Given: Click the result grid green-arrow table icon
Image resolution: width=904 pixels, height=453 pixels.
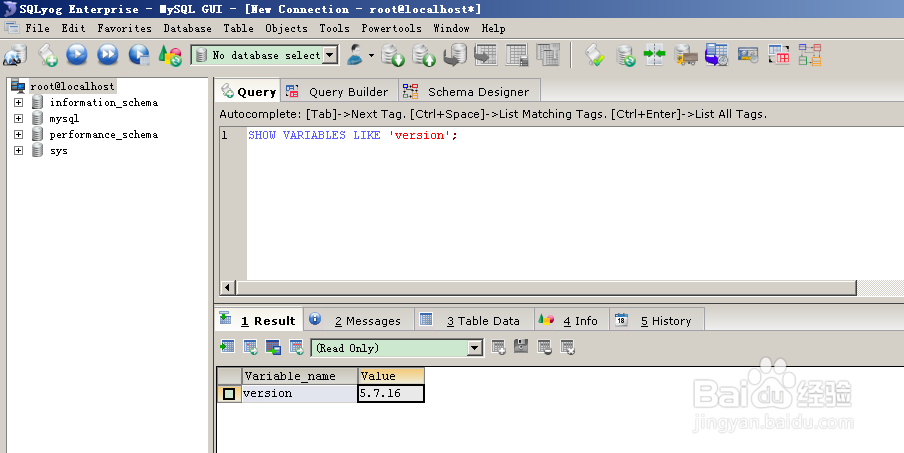Looking at the screenshot, I should [x=228, y=347].
